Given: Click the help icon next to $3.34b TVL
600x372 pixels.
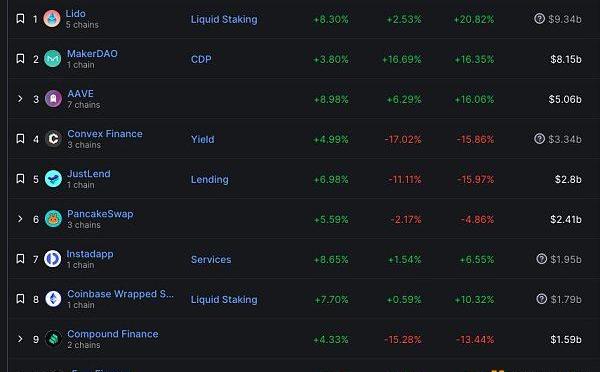Looking at the screenshot, I should click(x=539, y=139).
